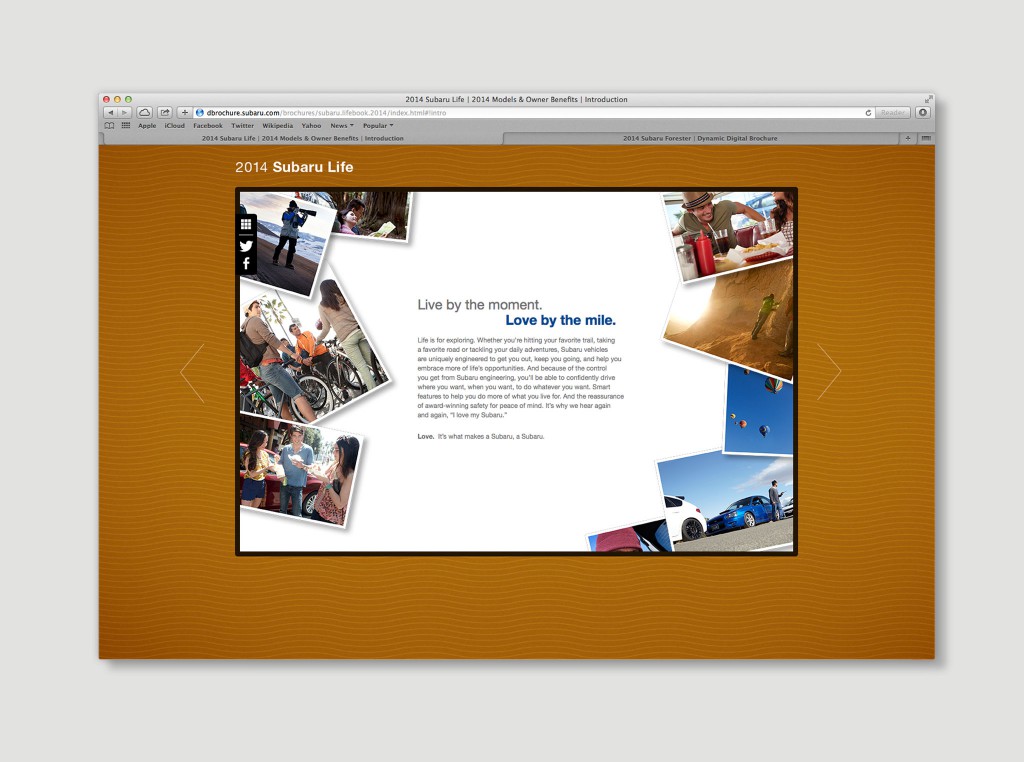This screenshot has width=1024, height=762.
Task: Reload the page with the refresh icon
Action: [868, 113]
